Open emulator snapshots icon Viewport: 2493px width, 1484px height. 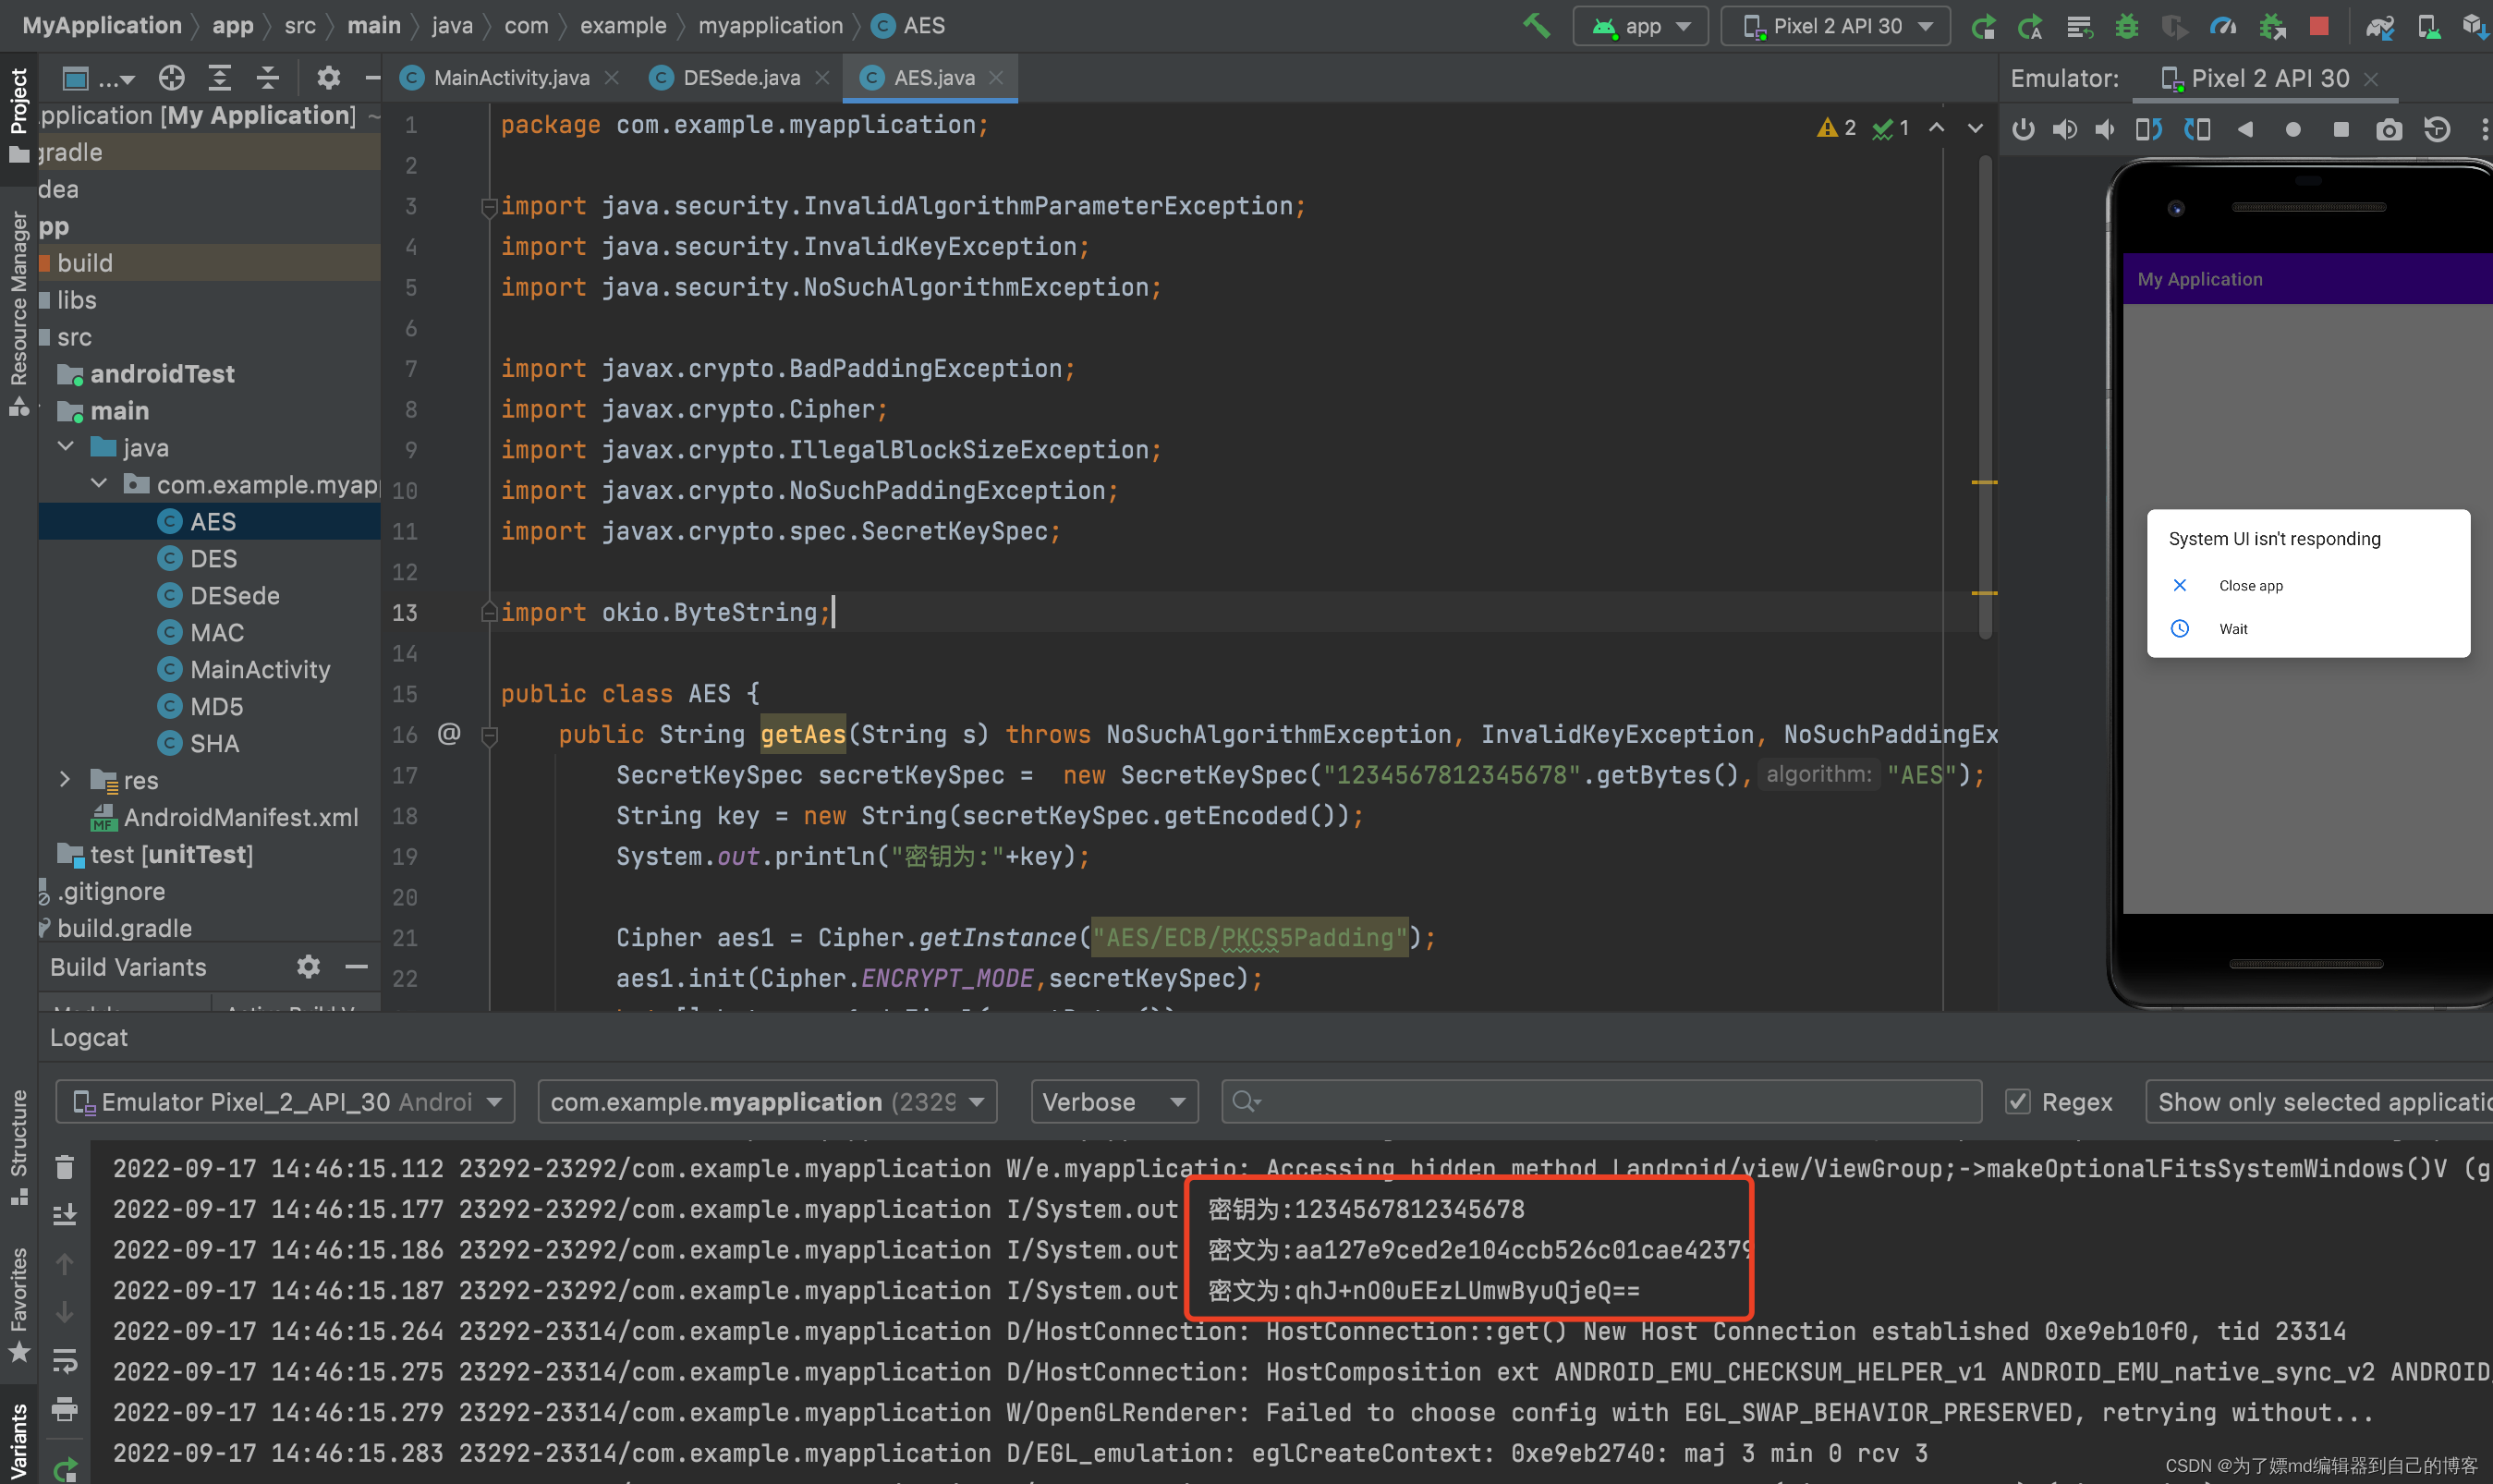coord(2437,129)
